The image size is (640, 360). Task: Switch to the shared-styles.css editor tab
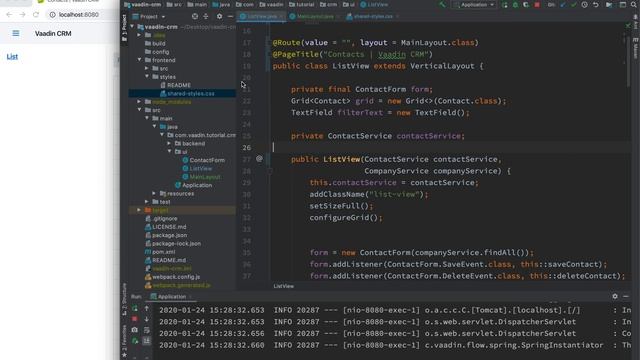pos(372,17)
